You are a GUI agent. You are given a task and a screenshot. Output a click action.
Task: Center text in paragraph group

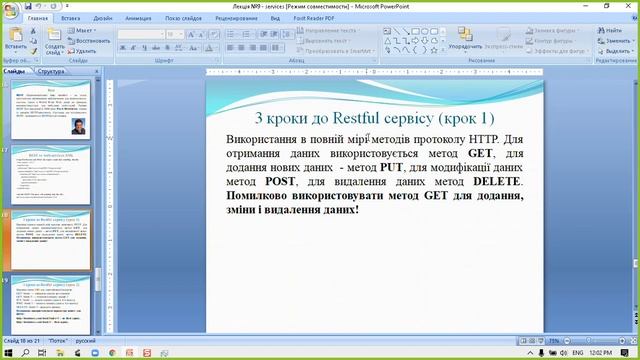pyautogui.click(x=241, y=48)
